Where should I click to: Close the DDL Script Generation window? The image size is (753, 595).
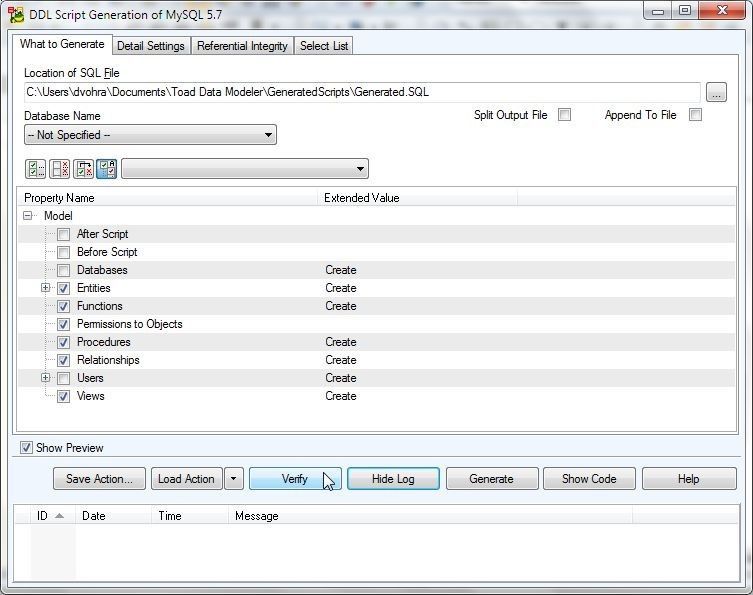(722, 11)
